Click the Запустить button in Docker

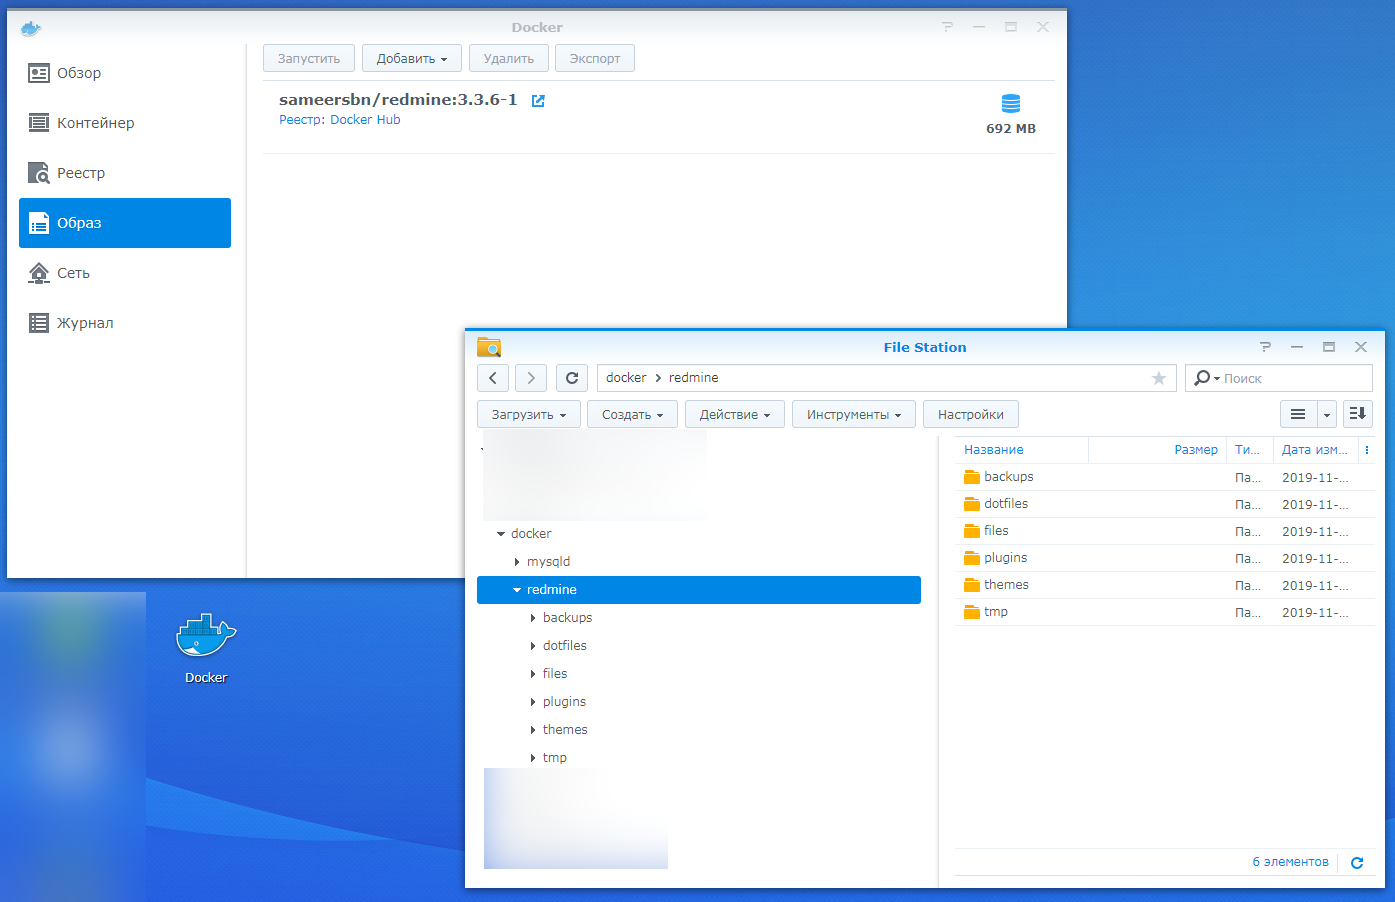[309, 58]
